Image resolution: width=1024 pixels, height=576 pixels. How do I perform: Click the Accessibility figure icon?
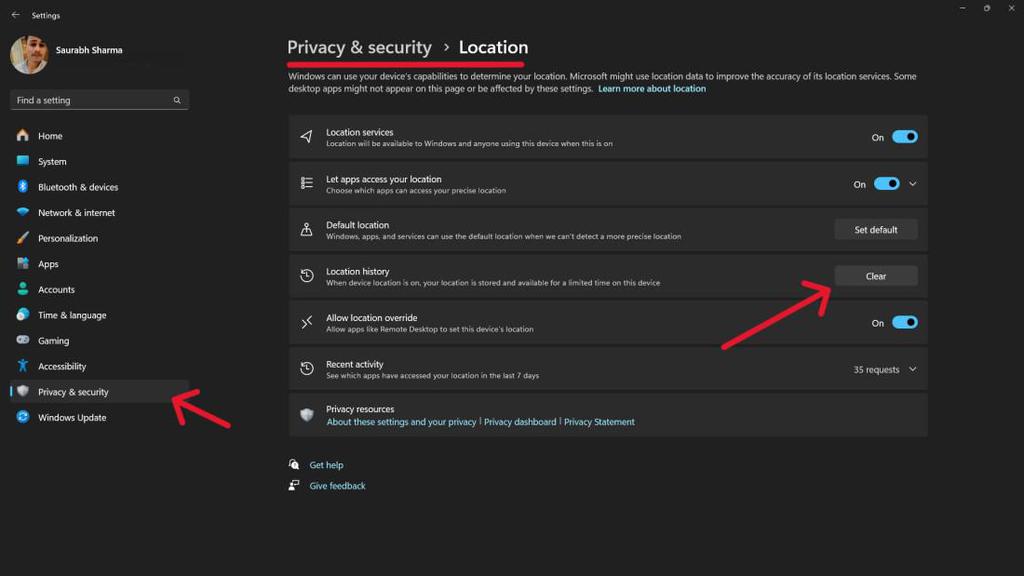click(x=22, y=366)
